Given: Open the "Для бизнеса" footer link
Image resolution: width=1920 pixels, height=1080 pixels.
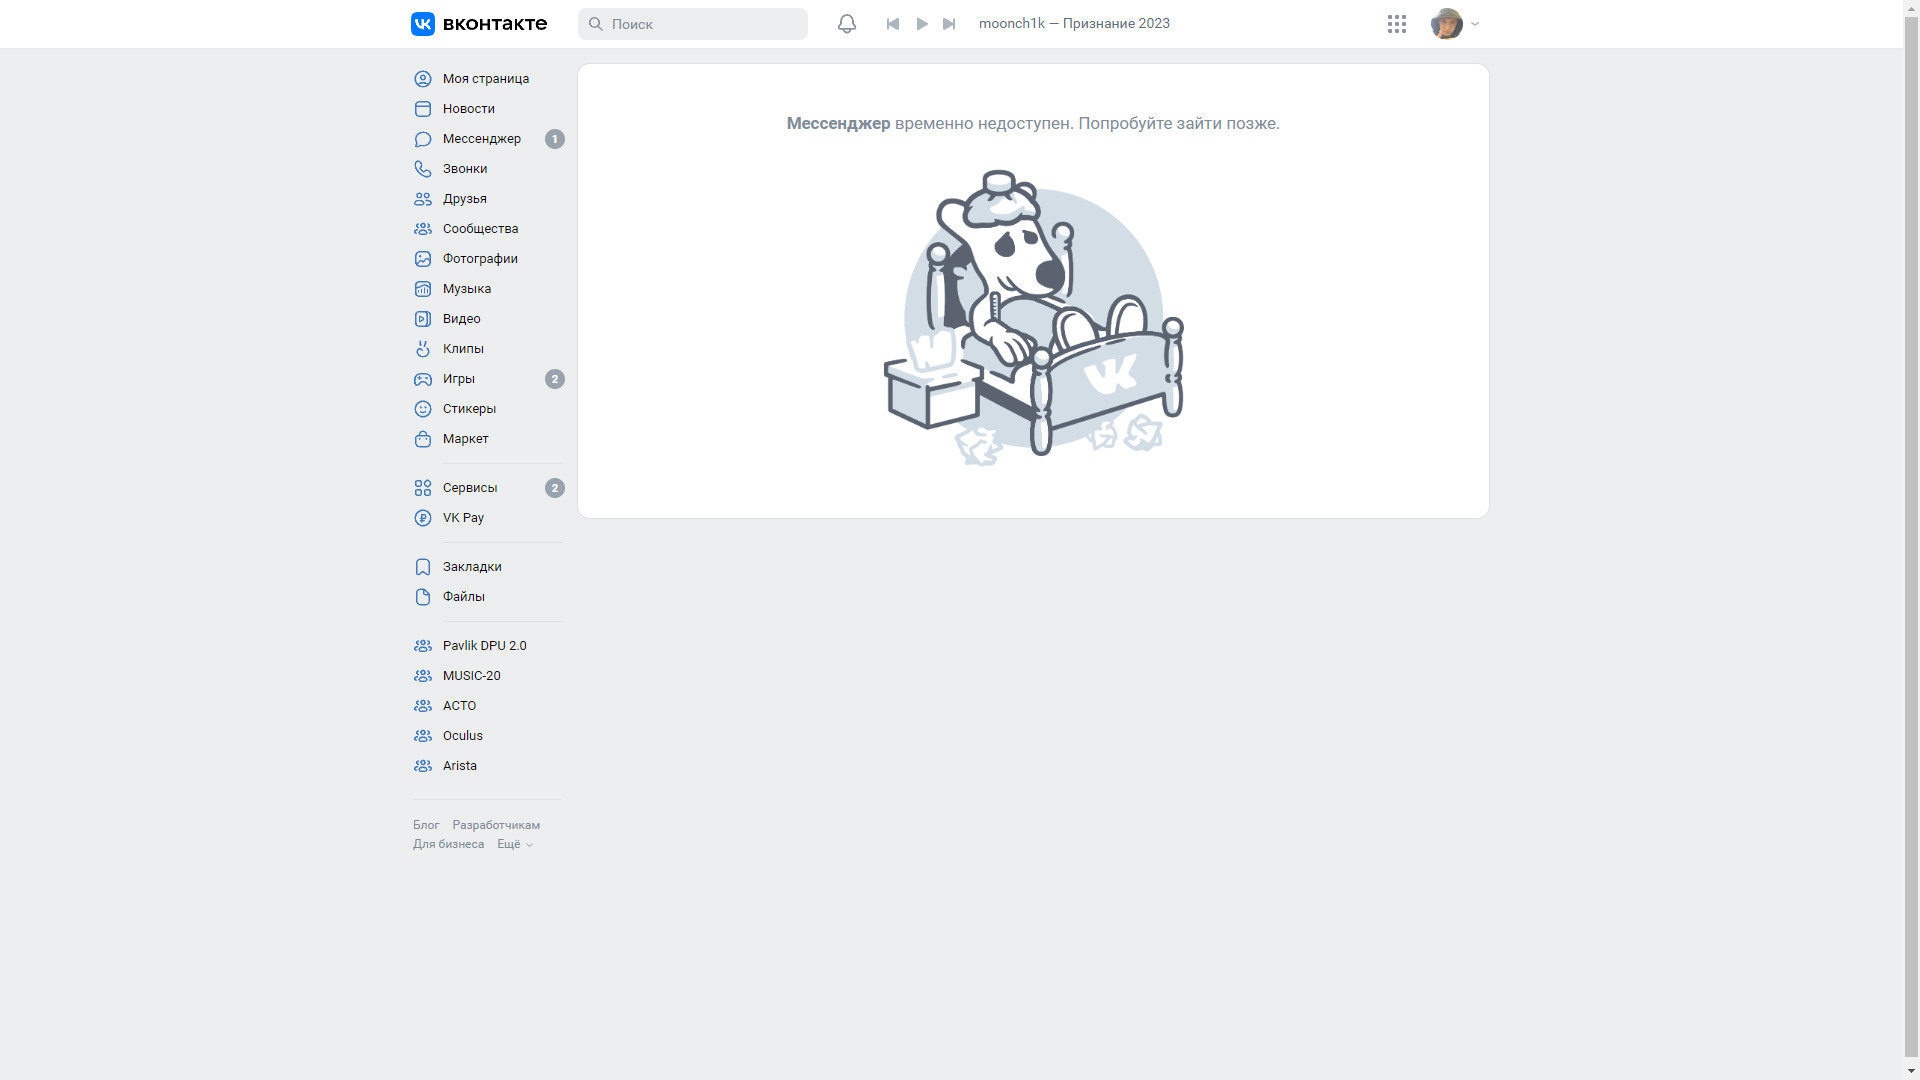Looking at the screenshot, I should tap(448, 845).
